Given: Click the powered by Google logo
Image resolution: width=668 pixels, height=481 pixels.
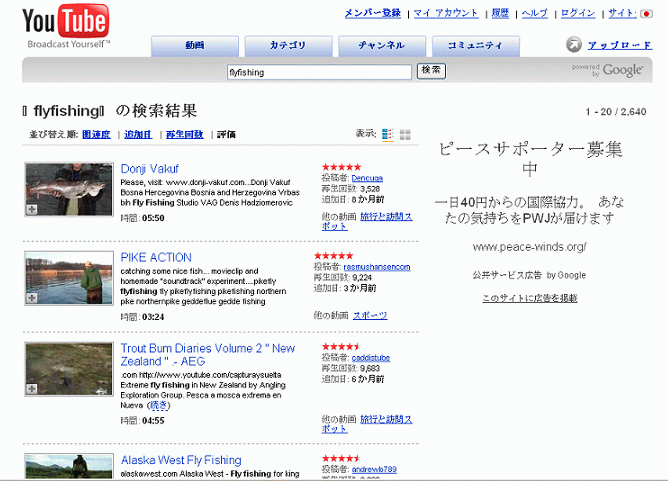Looking at the screenshot, I should [608, 70].
